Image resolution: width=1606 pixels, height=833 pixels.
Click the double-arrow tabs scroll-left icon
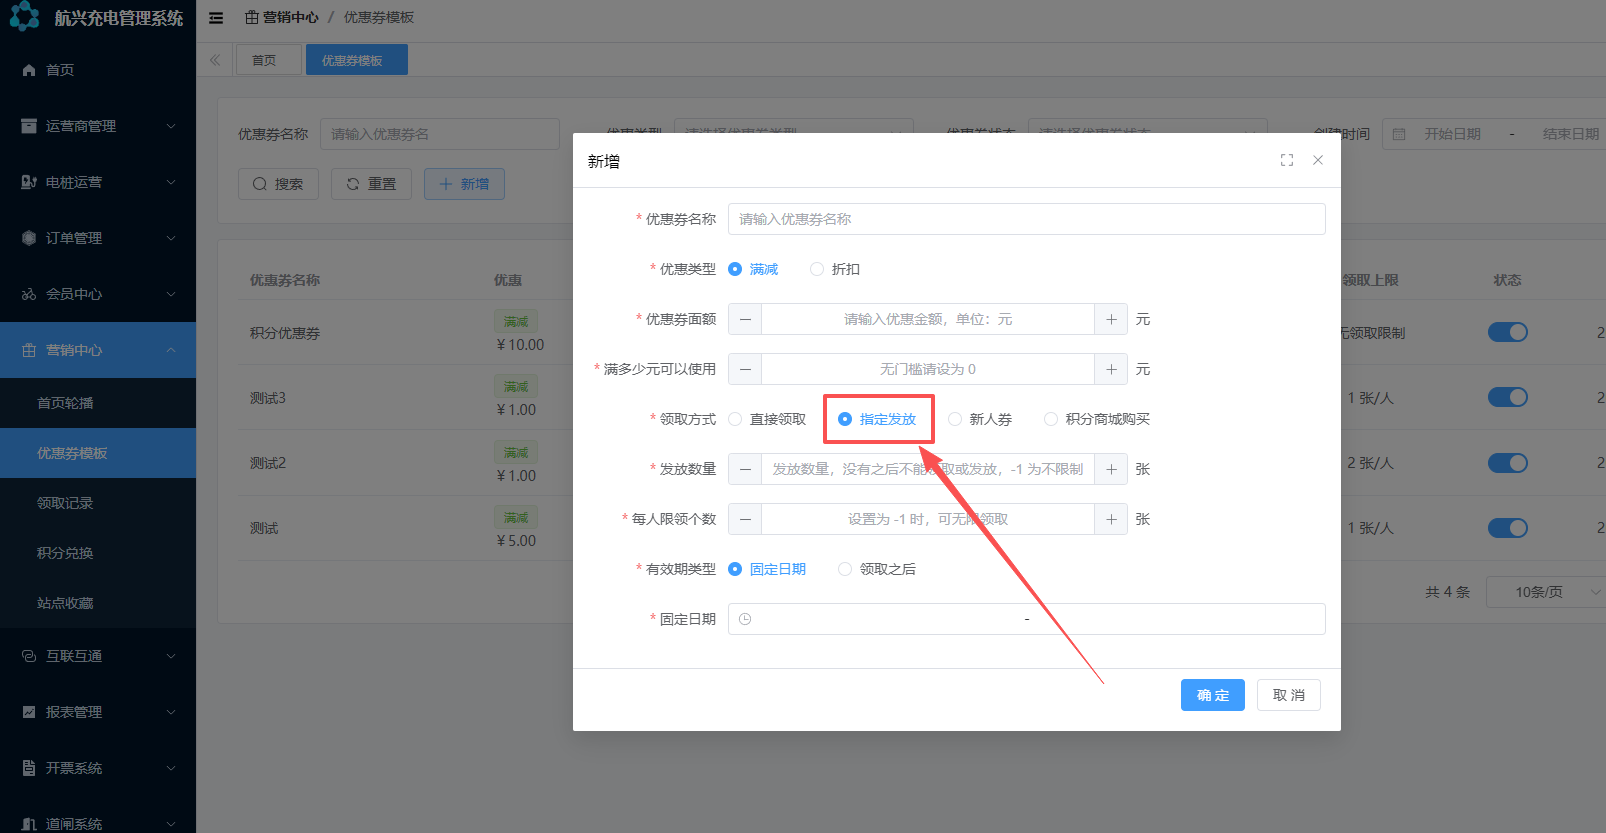[215, 60]
